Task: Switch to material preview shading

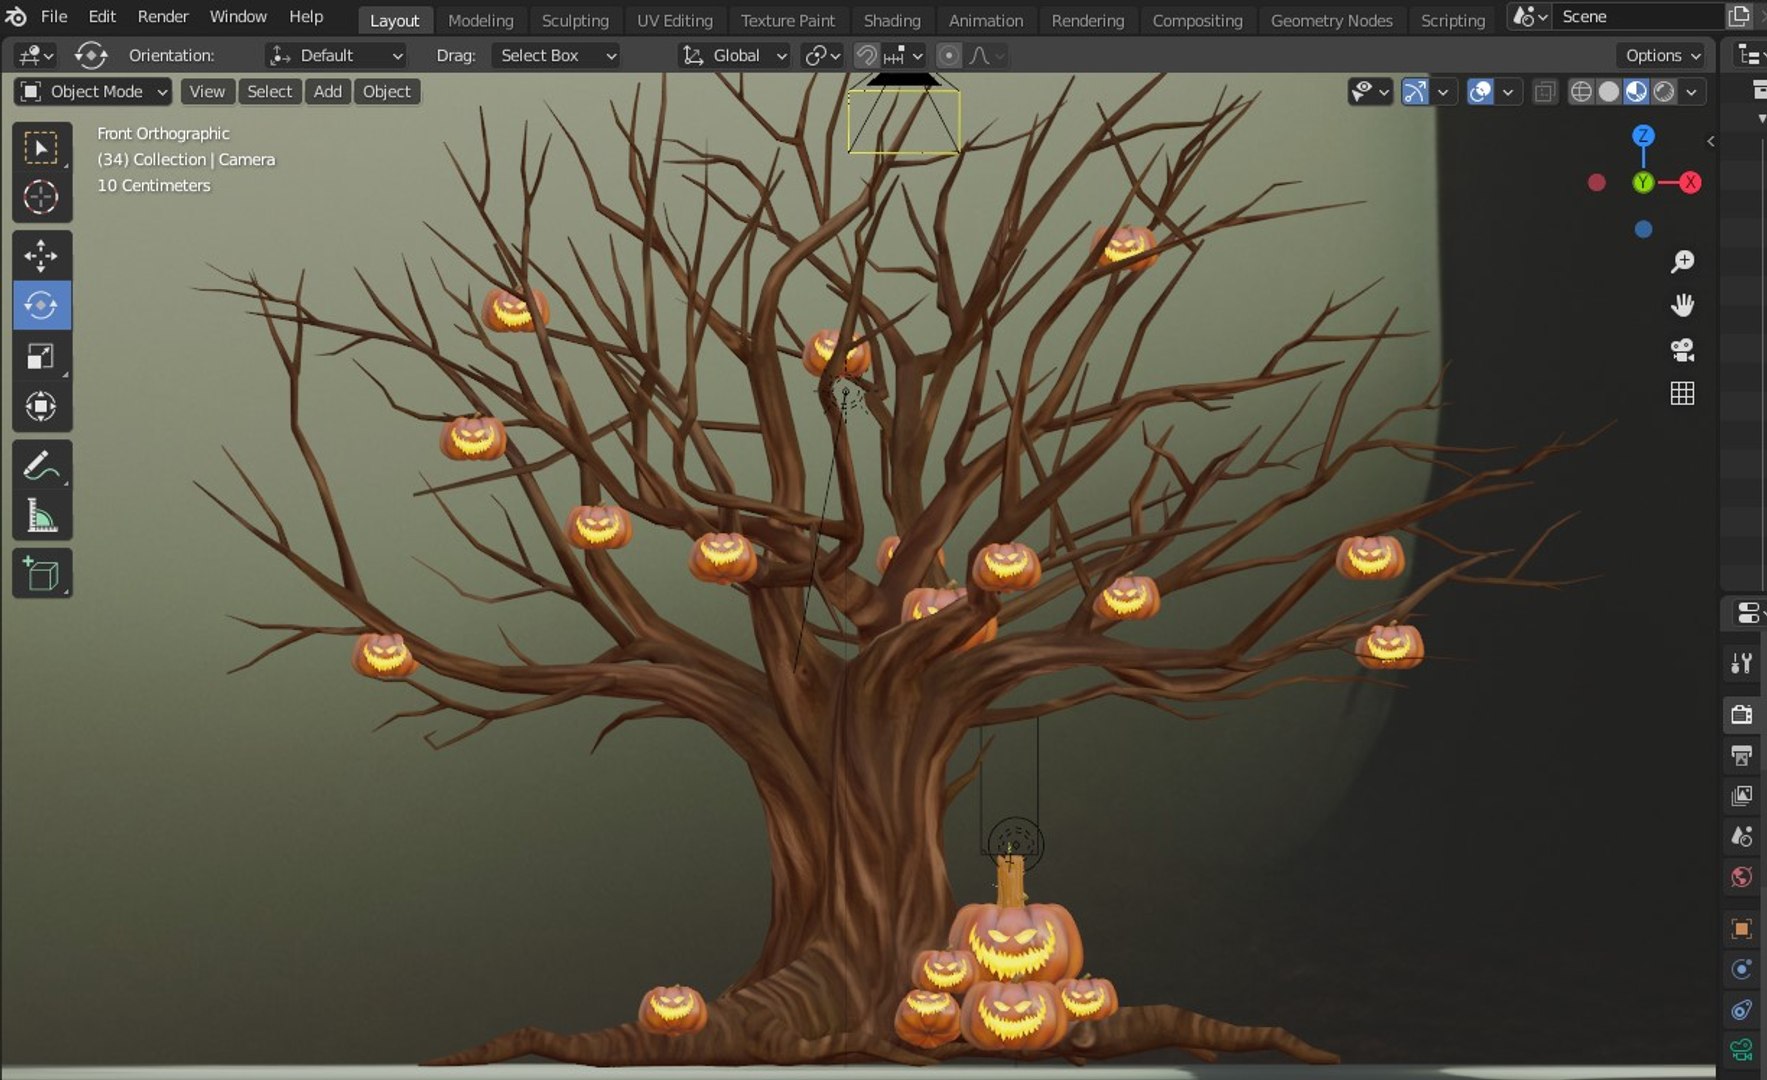Action: 1636,92
